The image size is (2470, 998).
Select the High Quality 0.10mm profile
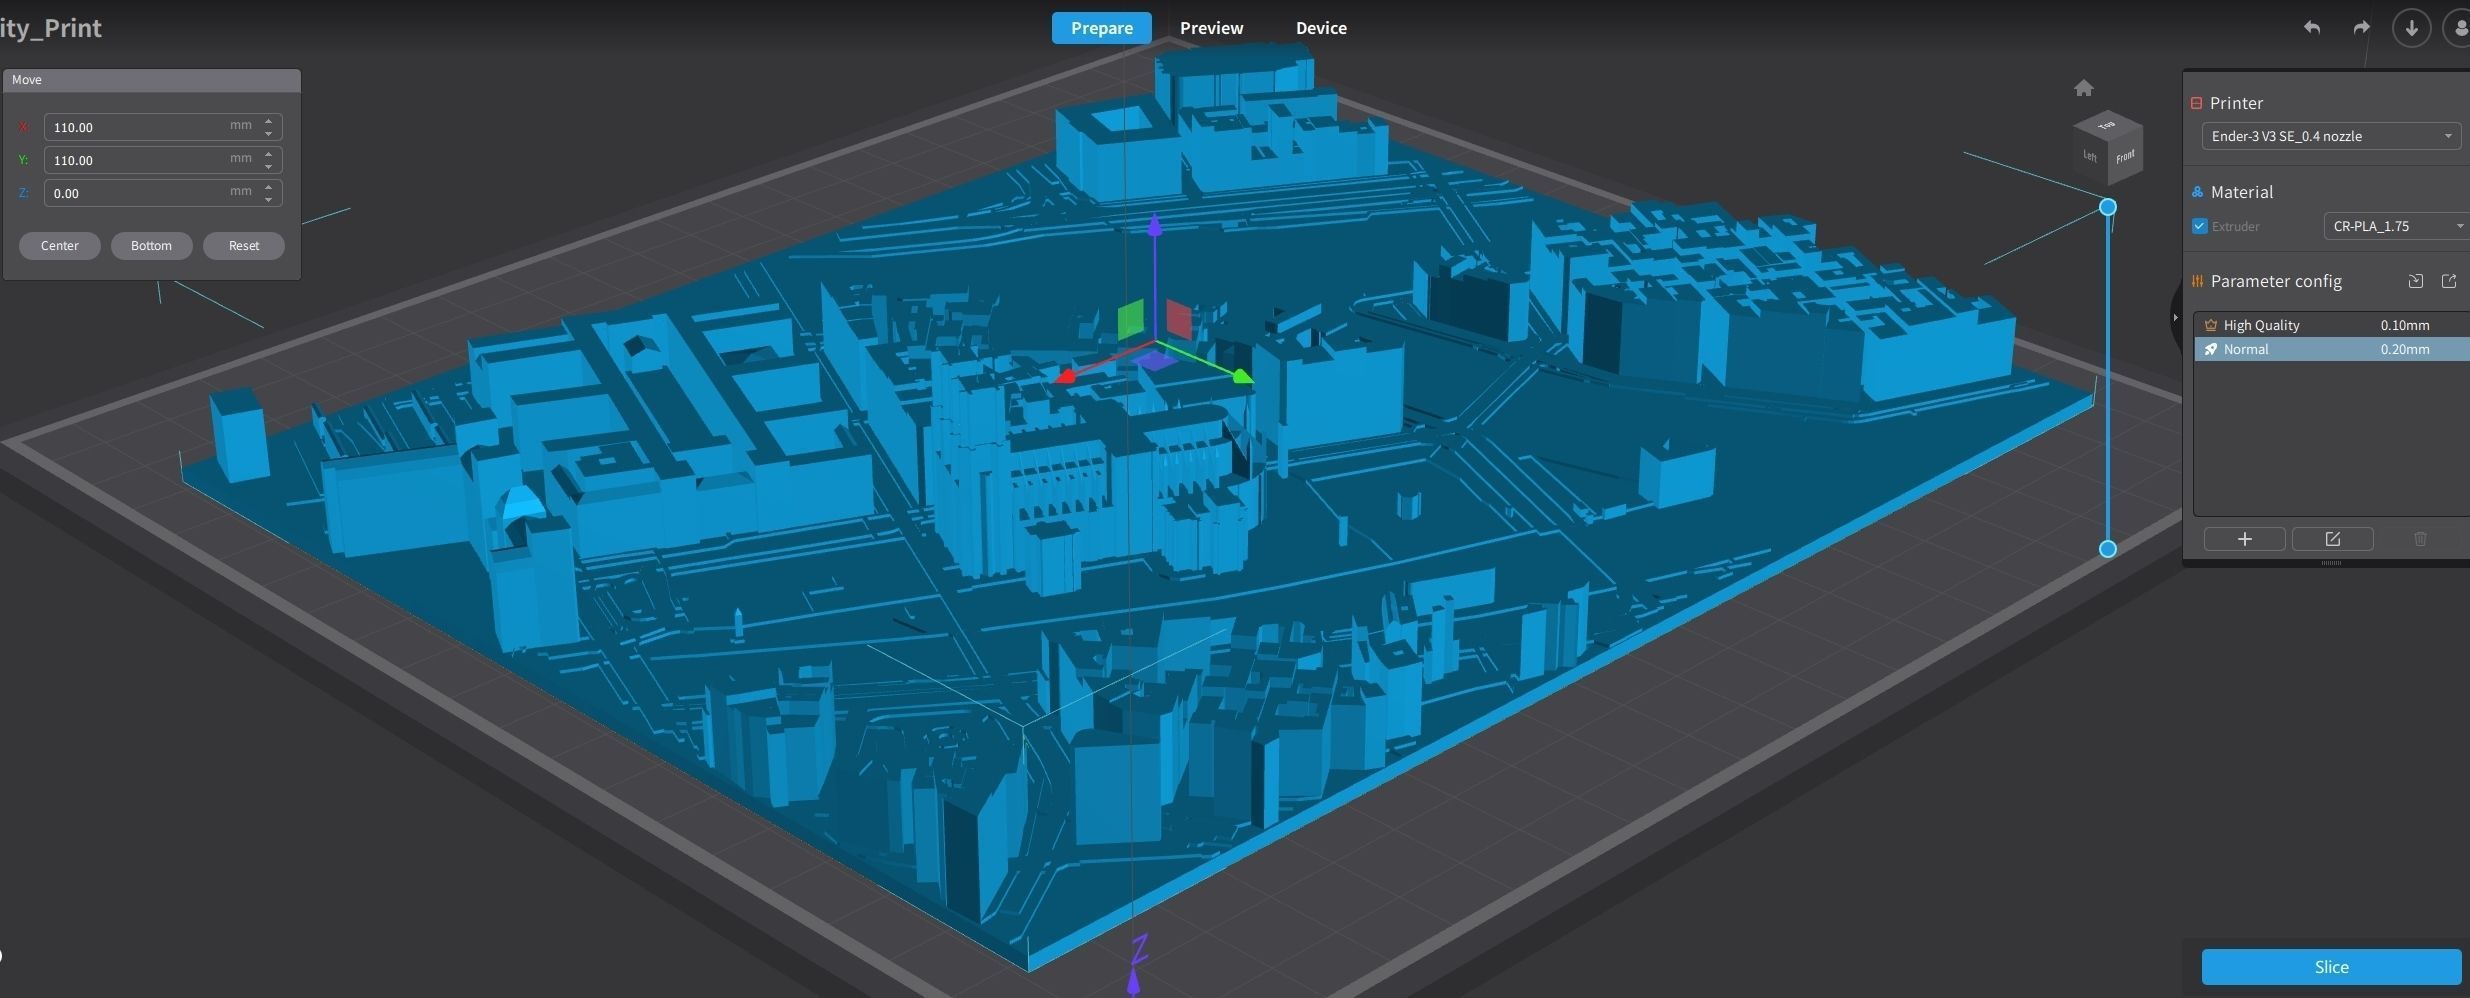2332,325
